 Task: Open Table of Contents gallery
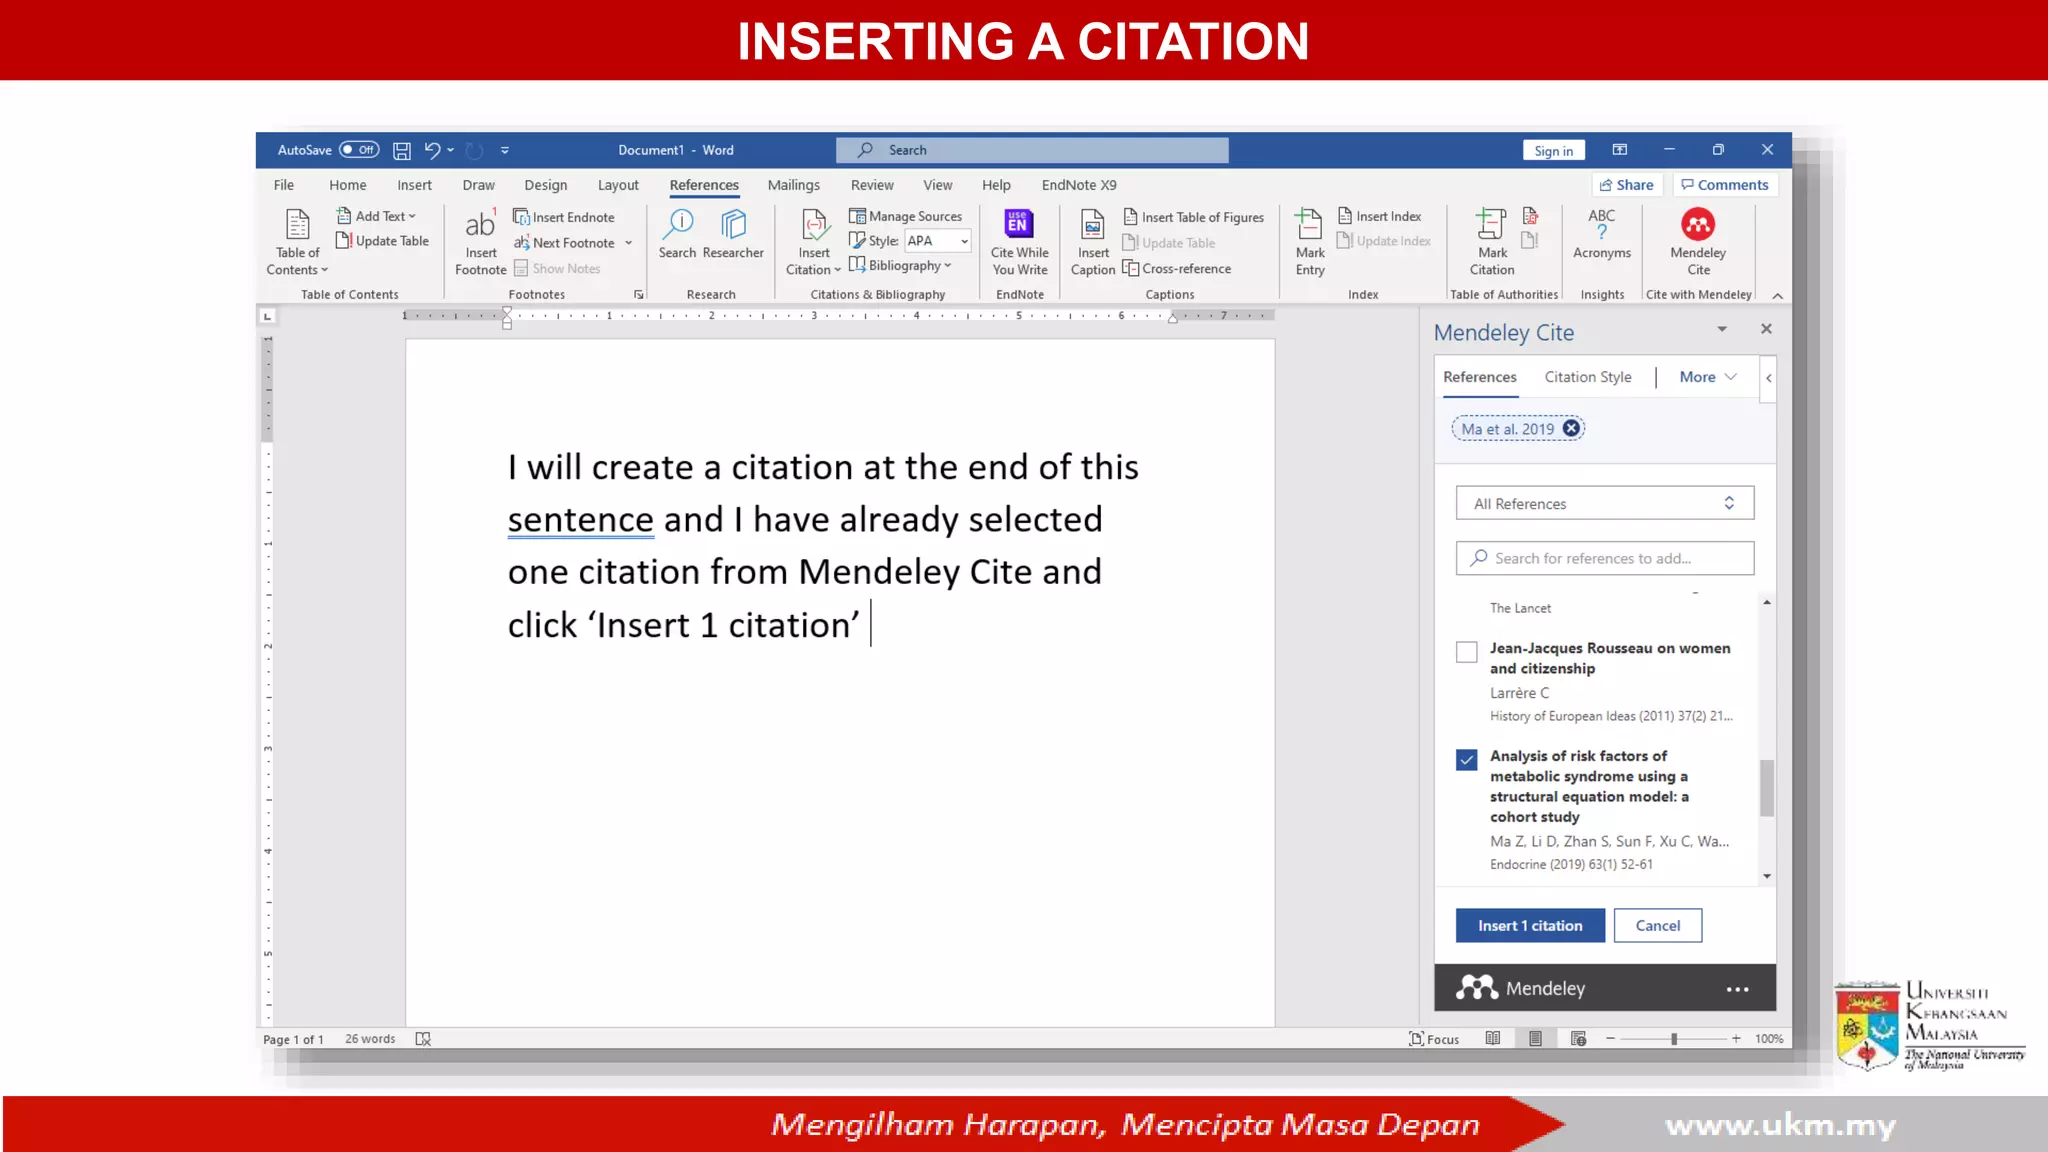(297, 242)
